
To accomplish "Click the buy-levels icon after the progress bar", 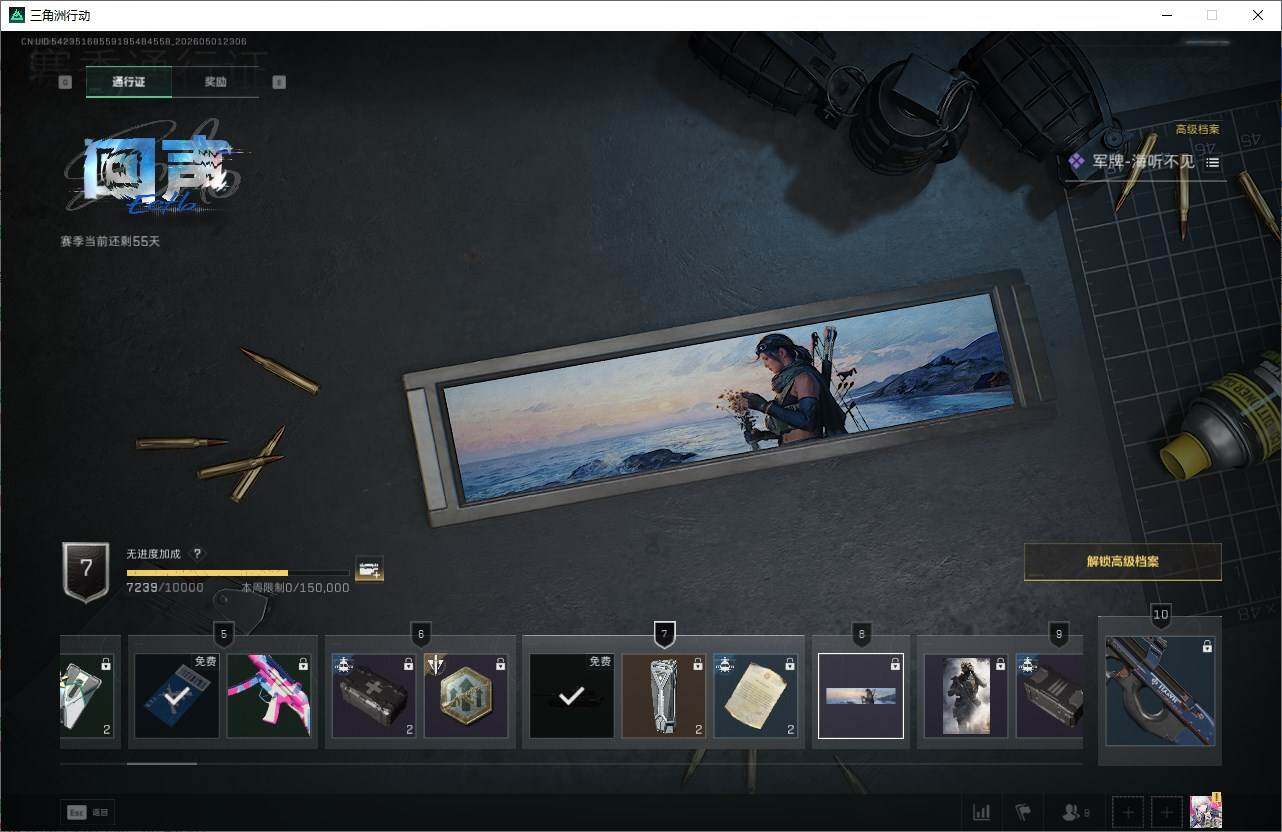I will 369,570.
